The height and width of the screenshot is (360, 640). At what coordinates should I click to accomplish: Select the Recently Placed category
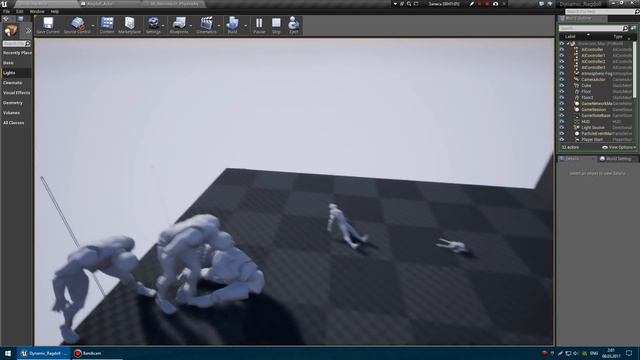(x=17, y=53)
